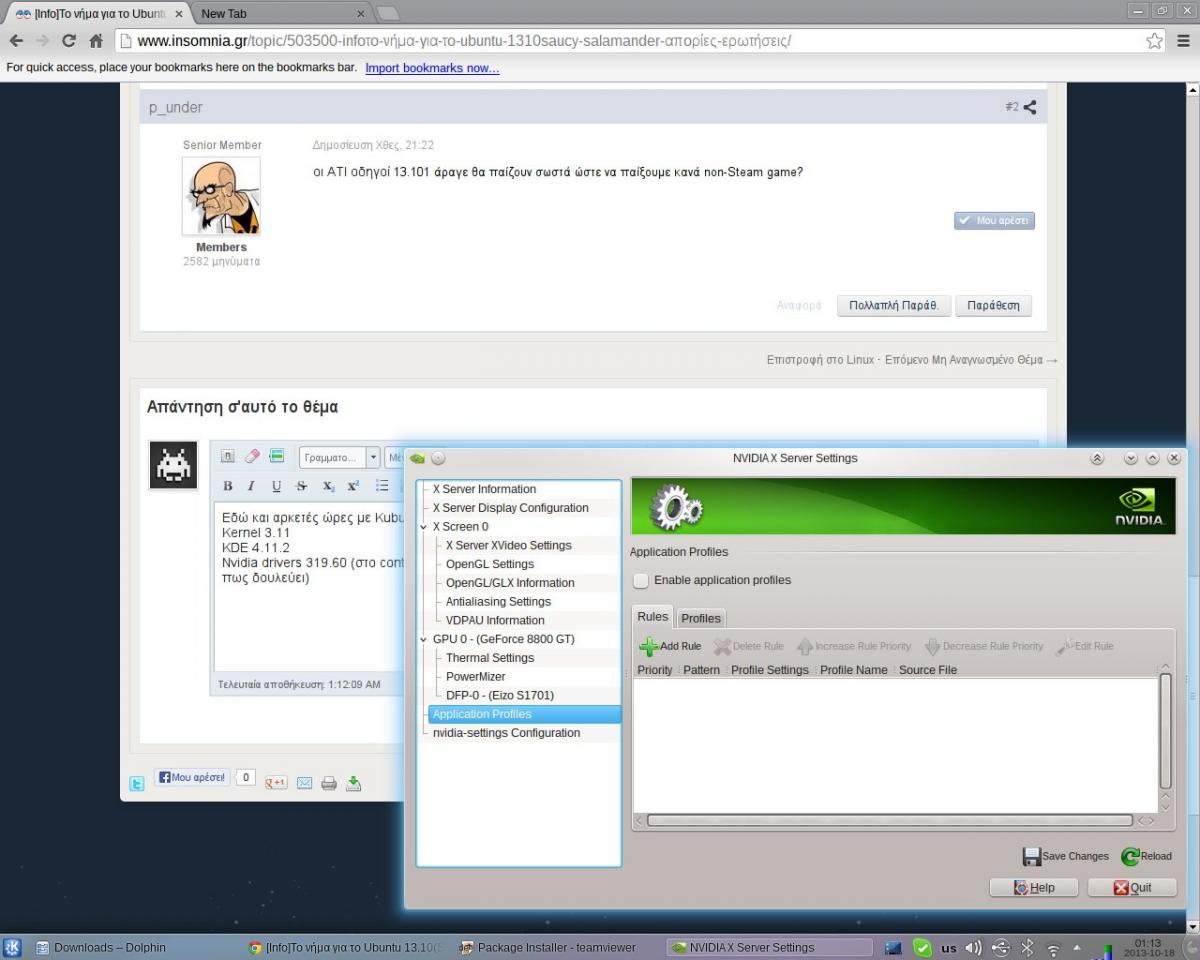Click the Παράθεση quote button
This screenshot has width=1200, height=960.
click(x=993, y=305)
